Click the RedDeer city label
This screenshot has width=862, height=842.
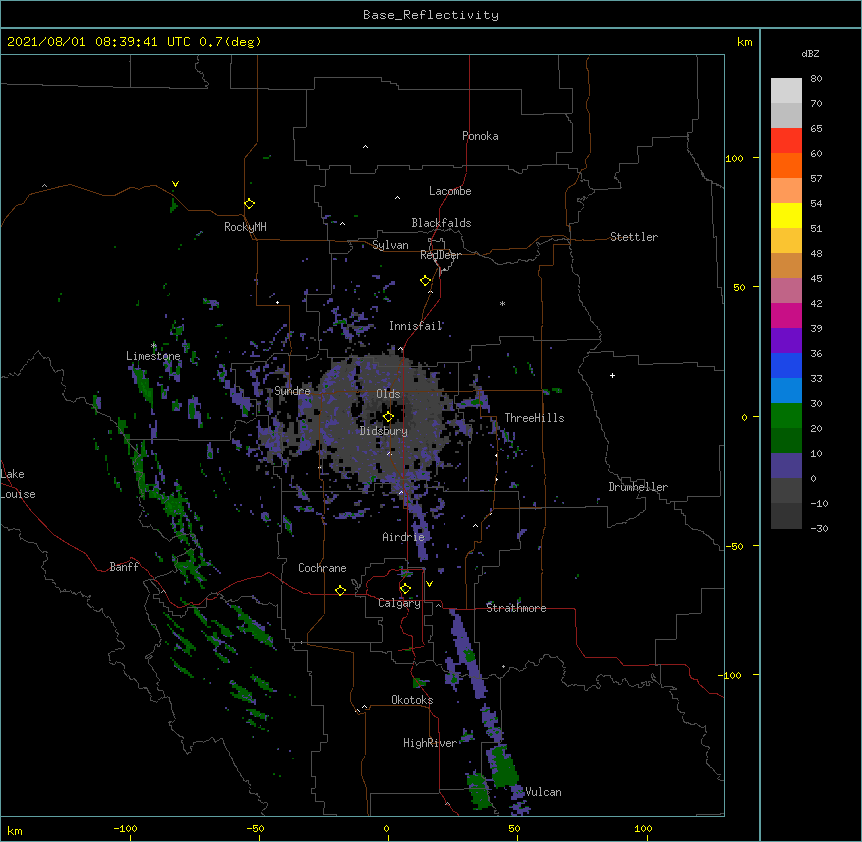(x=440, y=255)
